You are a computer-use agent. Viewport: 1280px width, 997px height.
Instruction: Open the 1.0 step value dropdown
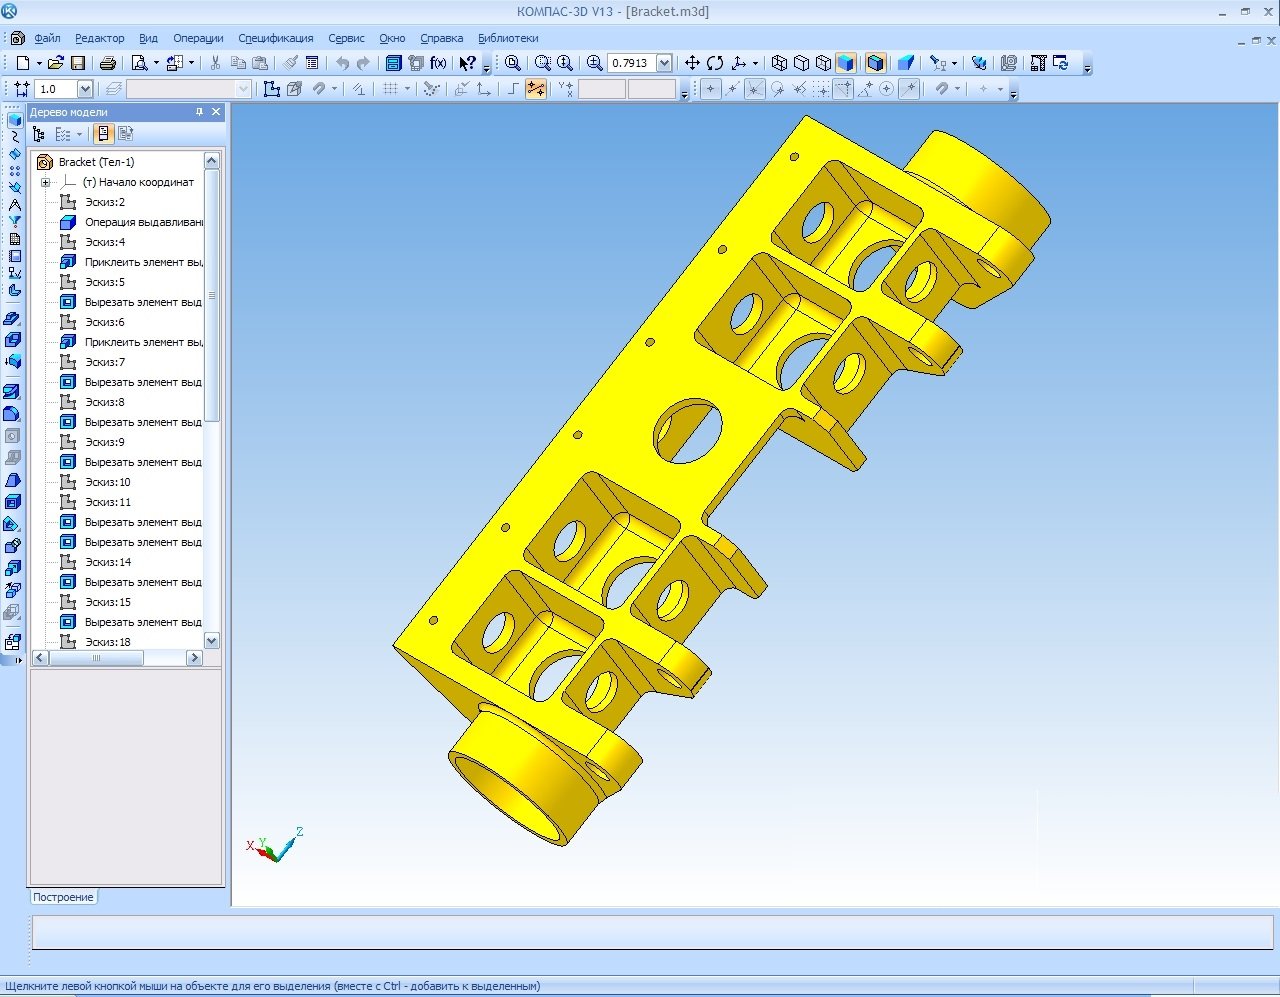[85, 89]
